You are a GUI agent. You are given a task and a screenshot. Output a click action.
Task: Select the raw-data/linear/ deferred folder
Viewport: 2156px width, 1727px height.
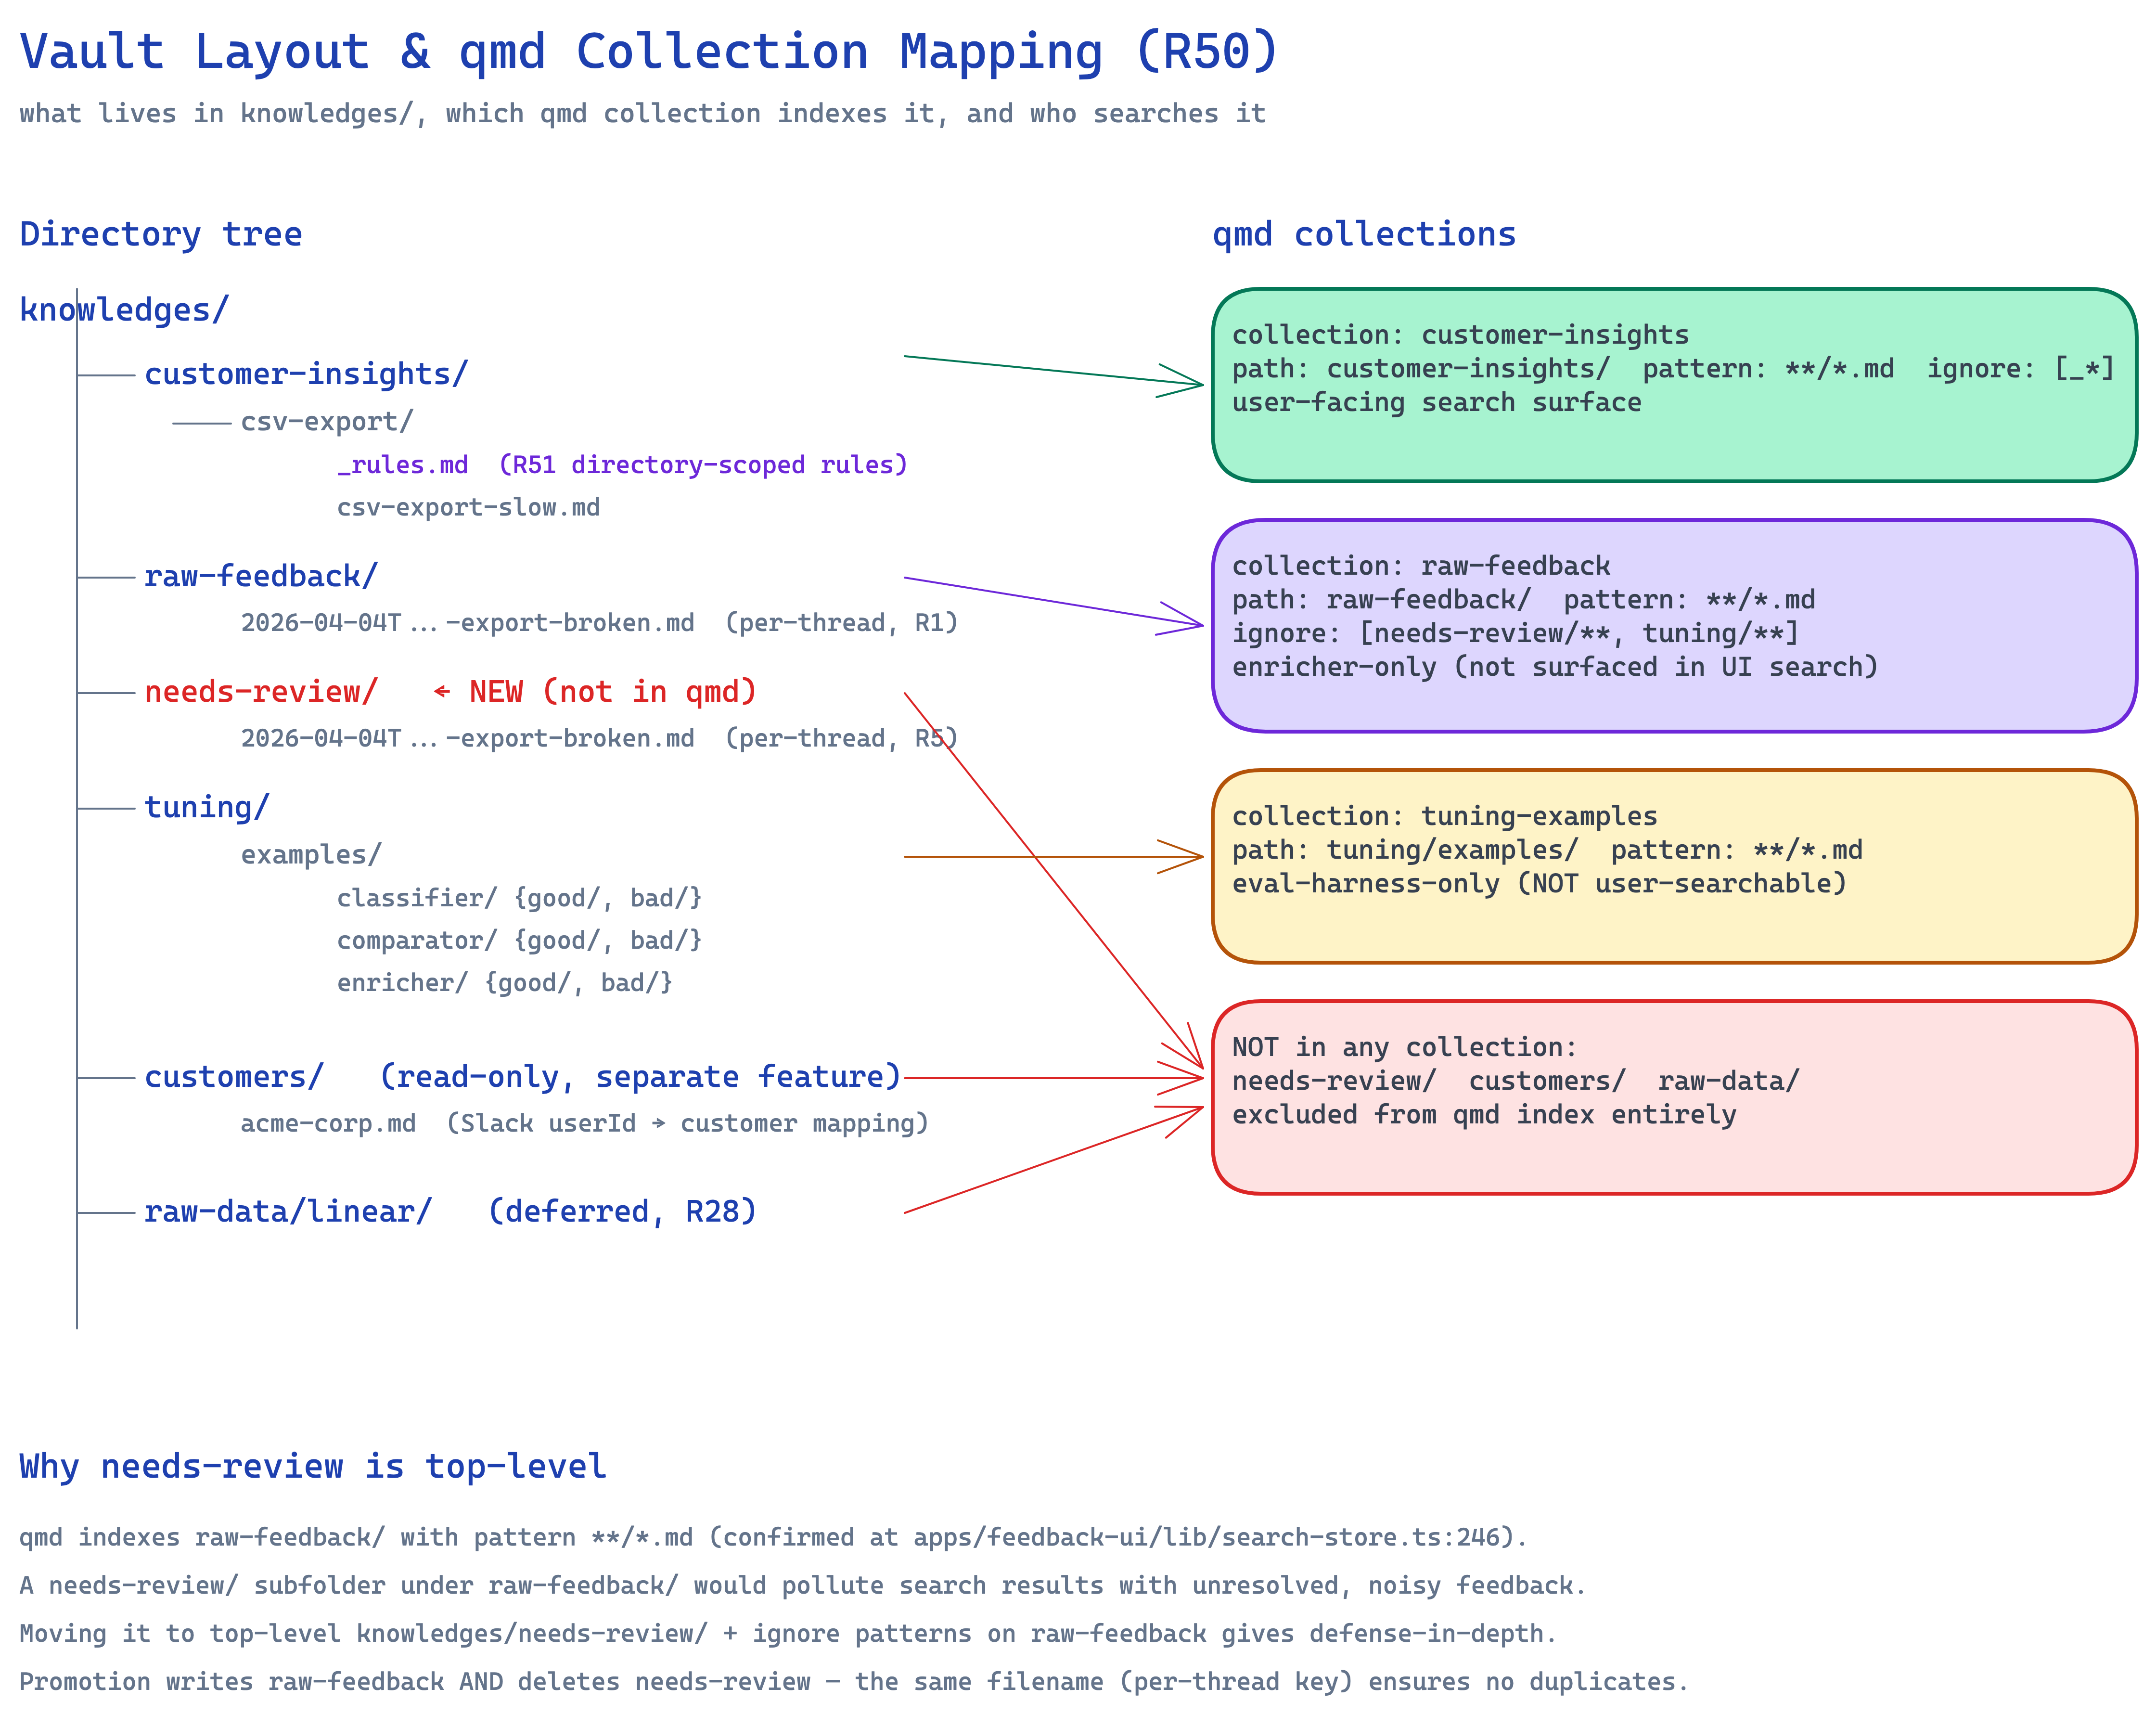[288, 1212]
